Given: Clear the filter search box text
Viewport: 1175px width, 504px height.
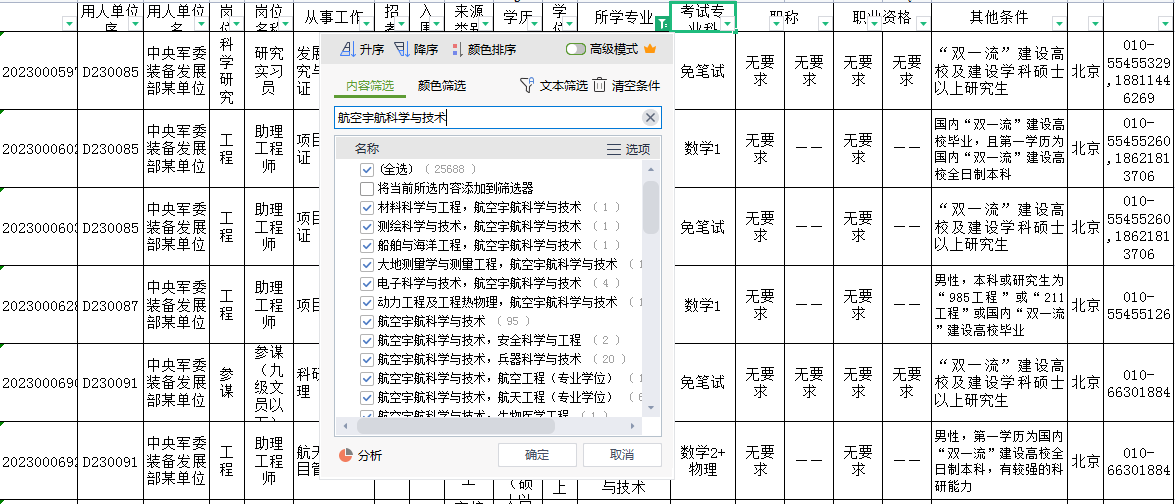Looking at the screenshot, I should coord(650,118).
